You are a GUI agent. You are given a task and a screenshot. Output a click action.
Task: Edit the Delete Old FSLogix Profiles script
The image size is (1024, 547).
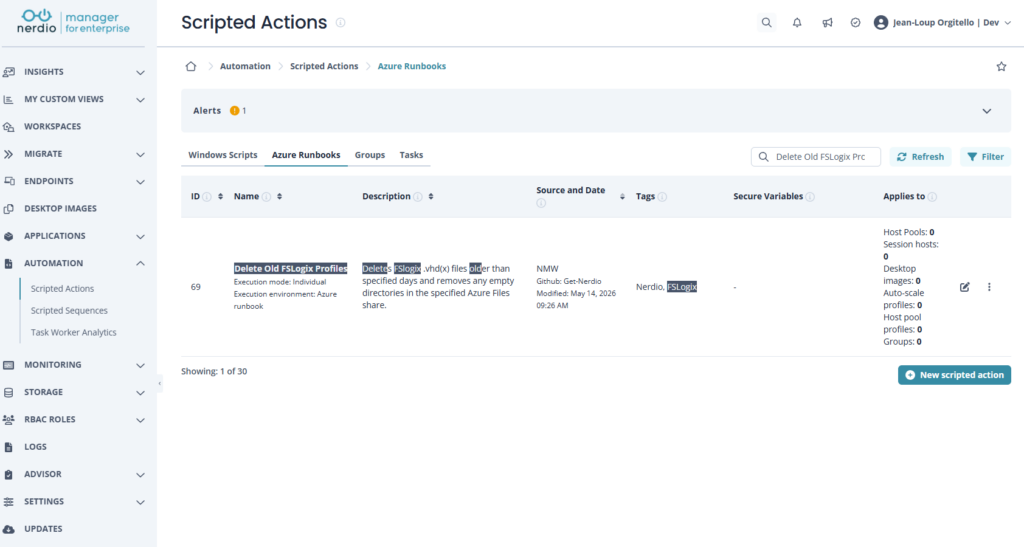point(965,287)
